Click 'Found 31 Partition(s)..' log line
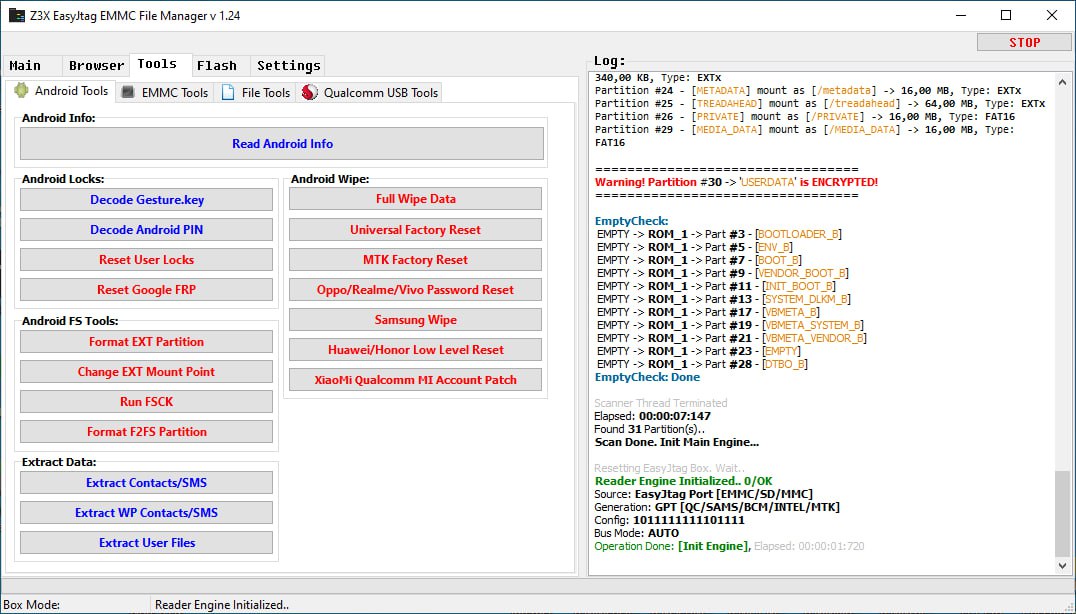The height and width of the screenshot is (614, 1076). (x=649, y=429)
